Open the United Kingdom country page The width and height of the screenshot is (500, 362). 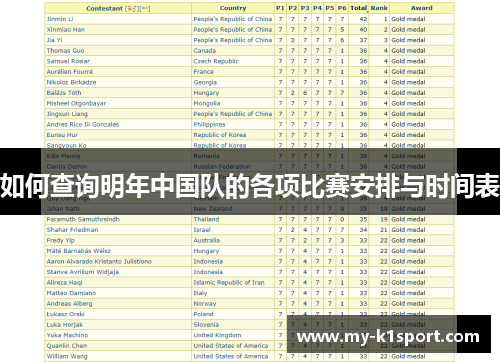pyautogui.click(x=217, y=335)
